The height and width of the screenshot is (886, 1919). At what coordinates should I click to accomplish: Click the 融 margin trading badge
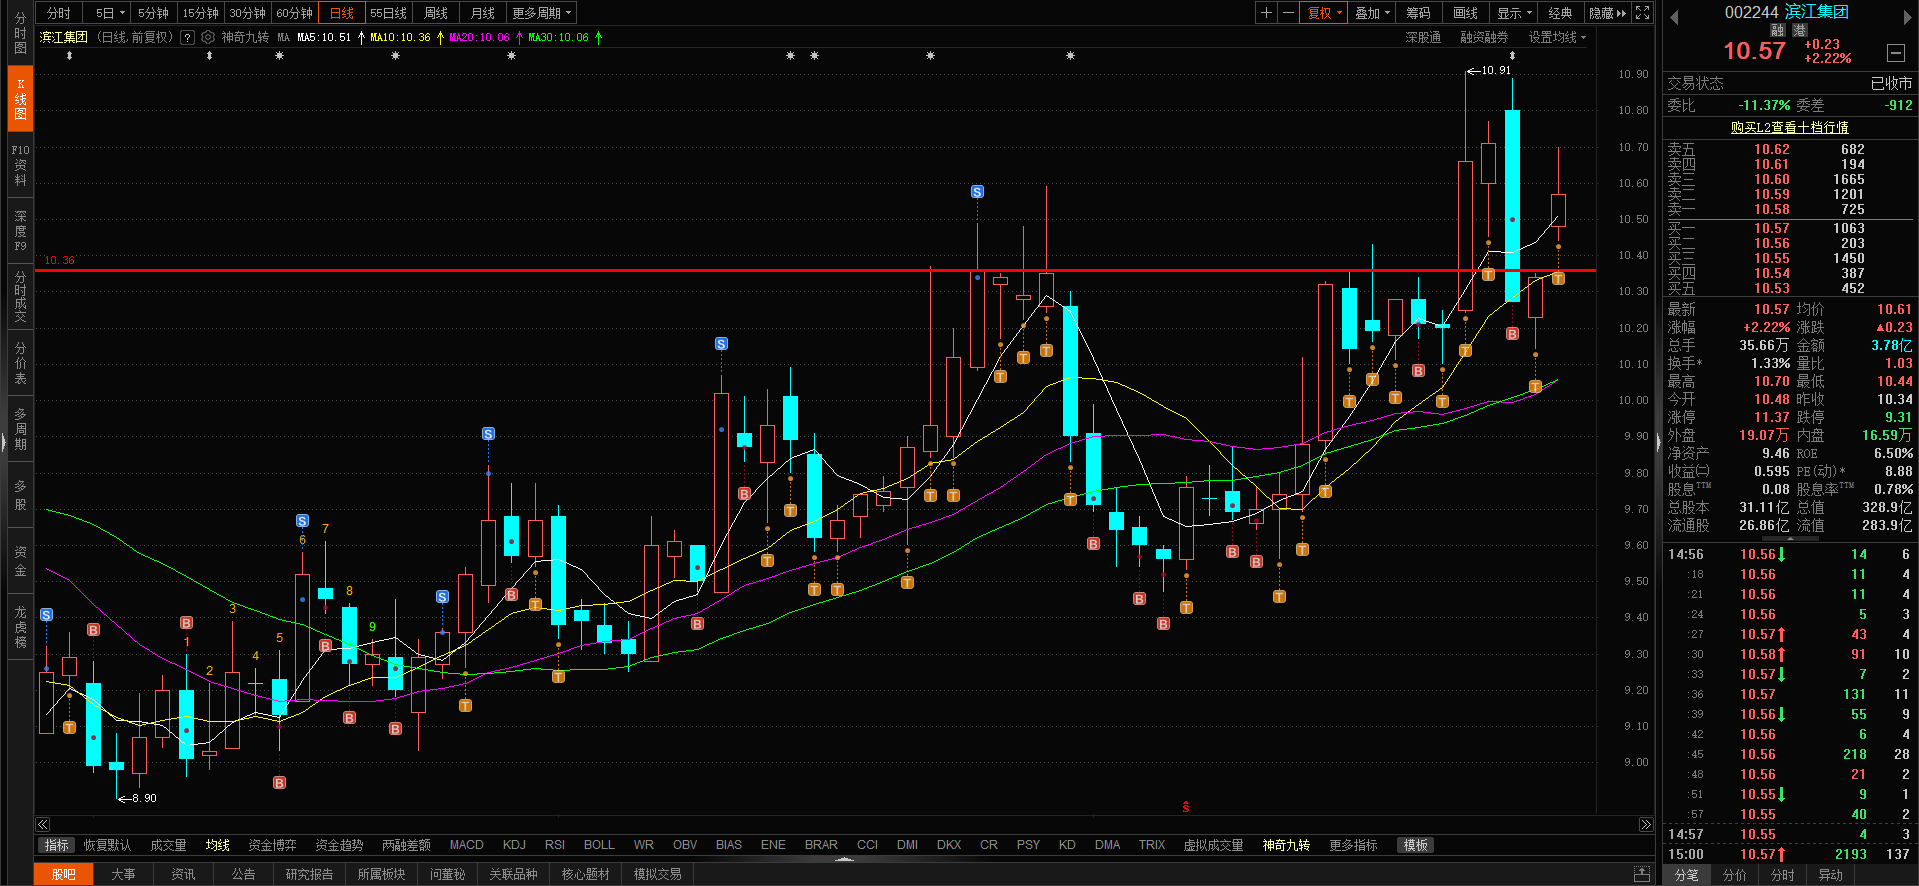click(1777, 31)
